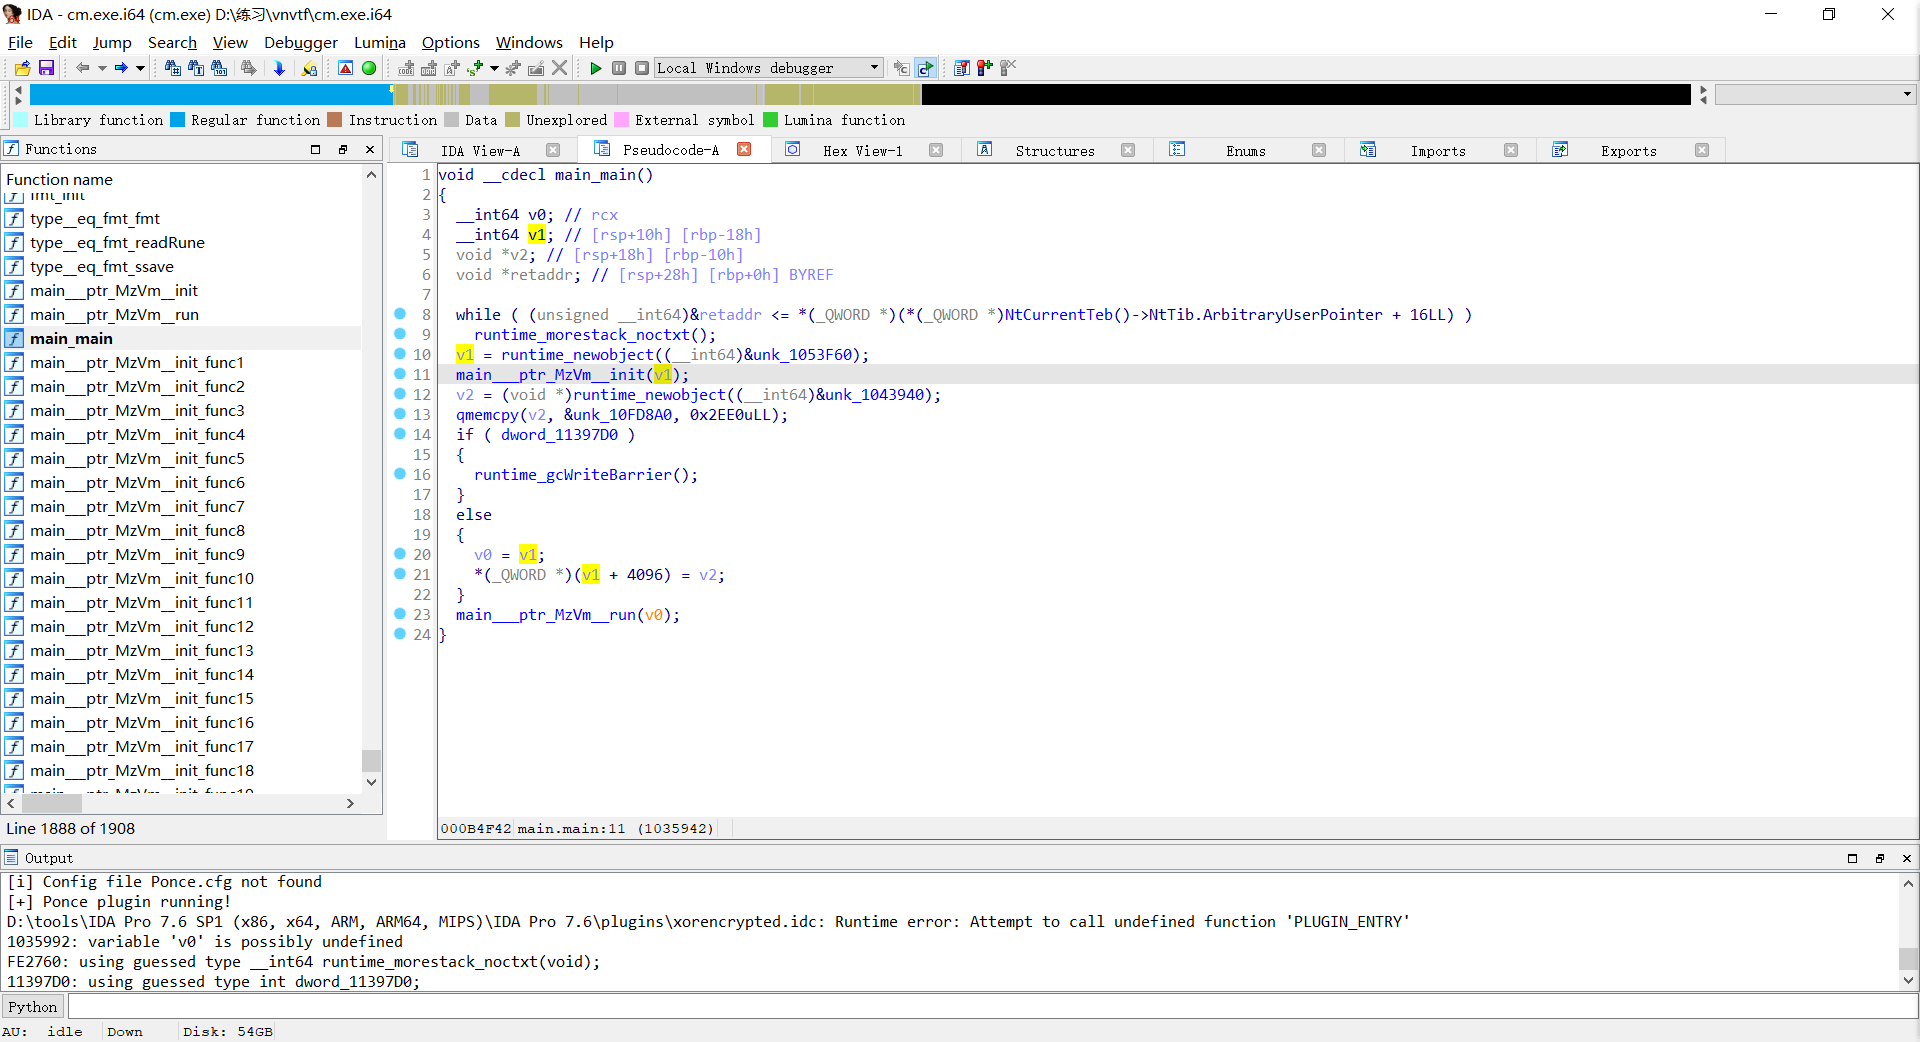
Task: Click the add breakpoint red-green icon
Action: (985, 68)
